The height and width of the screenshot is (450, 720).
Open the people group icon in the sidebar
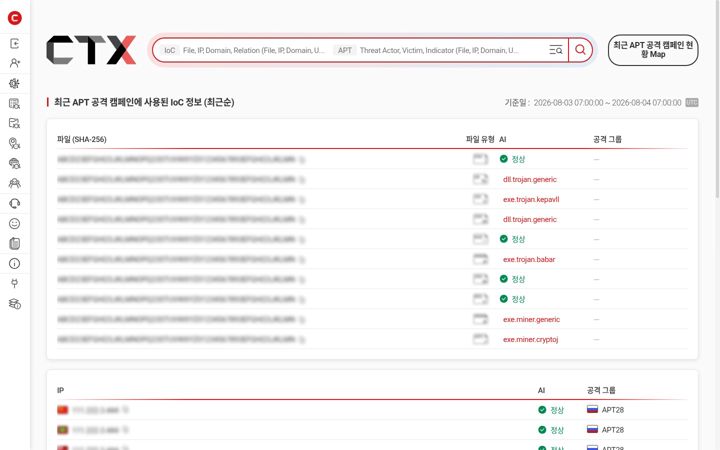tap(15, 183)
